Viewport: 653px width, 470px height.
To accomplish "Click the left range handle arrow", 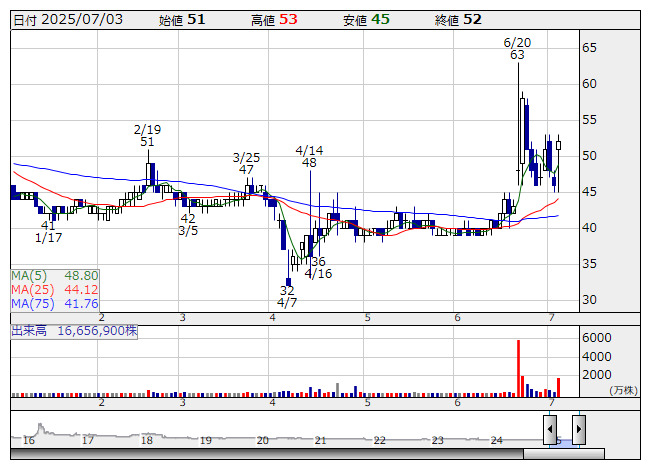I will 550,429.
